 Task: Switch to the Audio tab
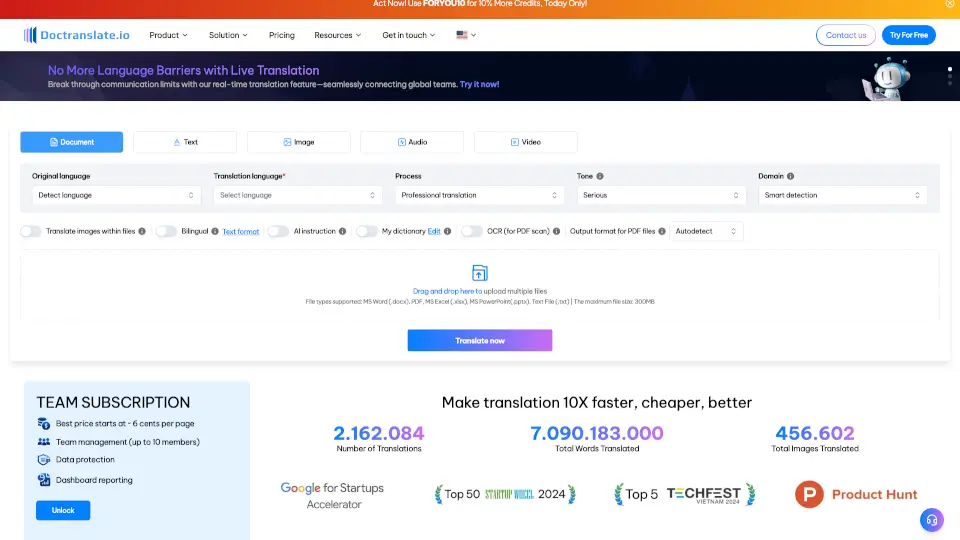pos(412,142)
